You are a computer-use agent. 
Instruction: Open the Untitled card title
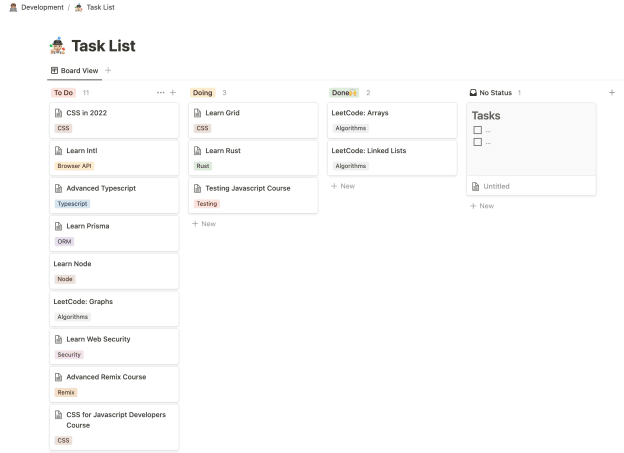pos(496,186)
